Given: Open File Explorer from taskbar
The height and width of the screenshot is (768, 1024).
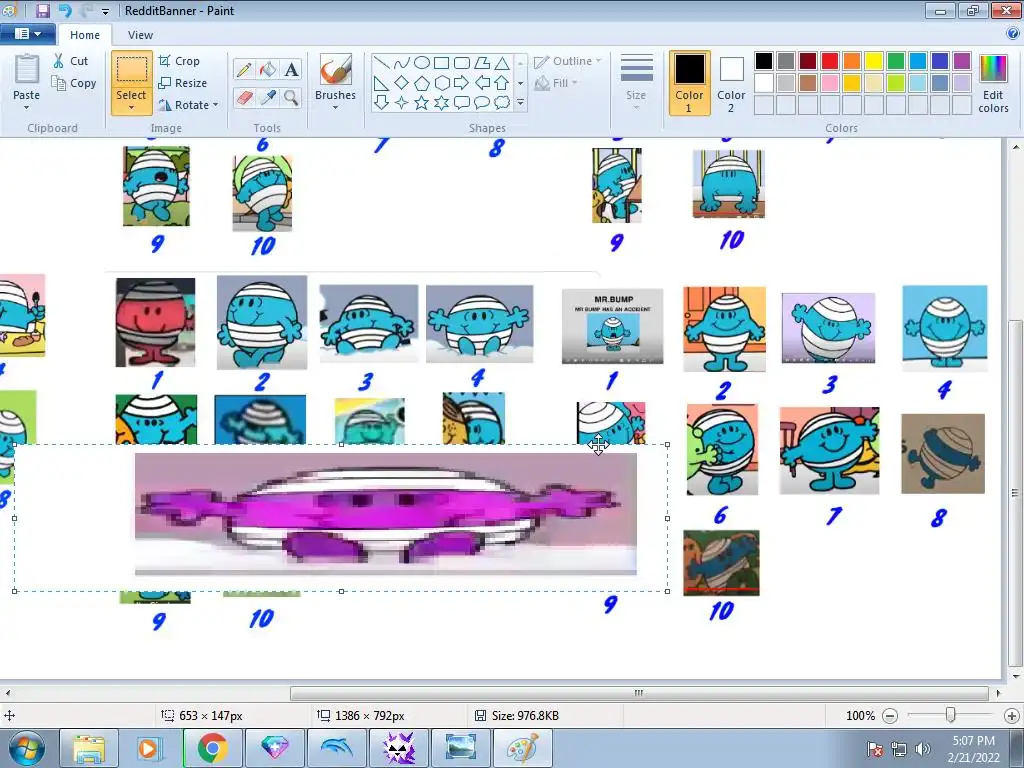Looking at the screenshot, I should 89,748.
